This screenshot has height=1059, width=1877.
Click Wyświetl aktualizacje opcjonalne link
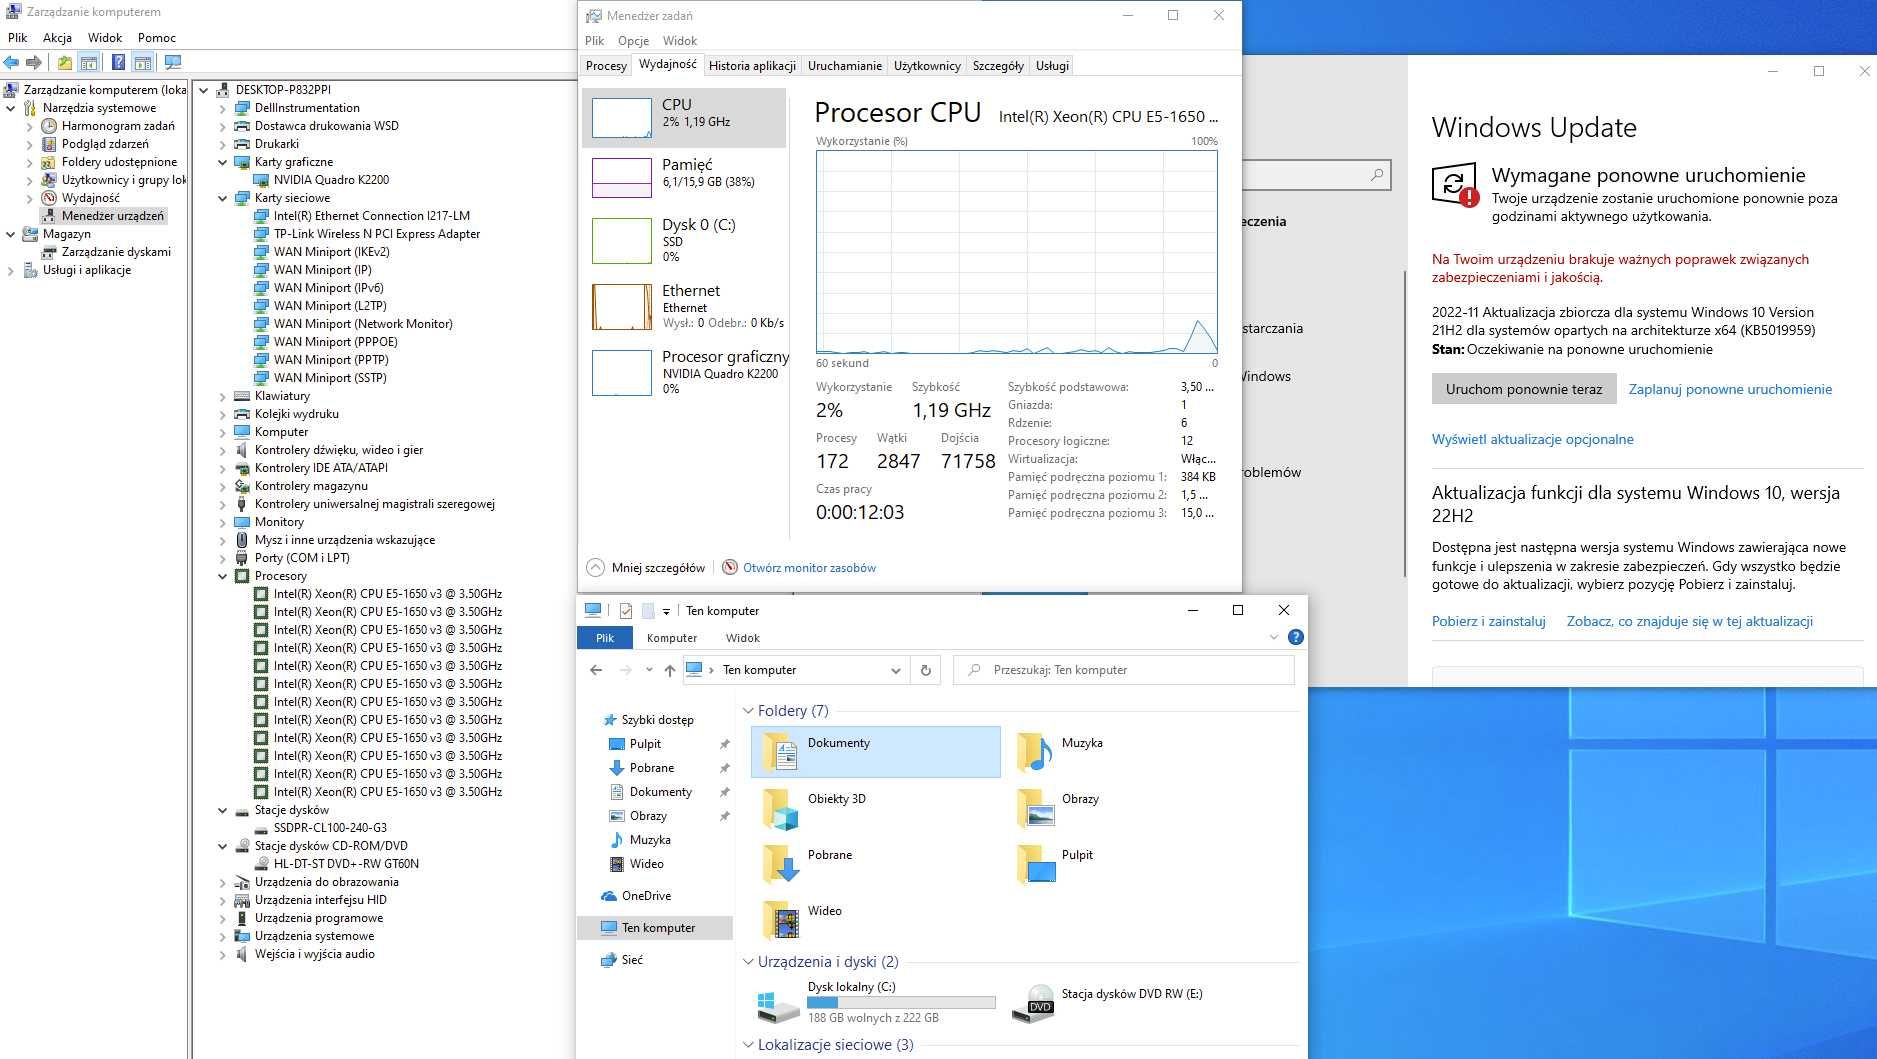(x=1532, y=439)
